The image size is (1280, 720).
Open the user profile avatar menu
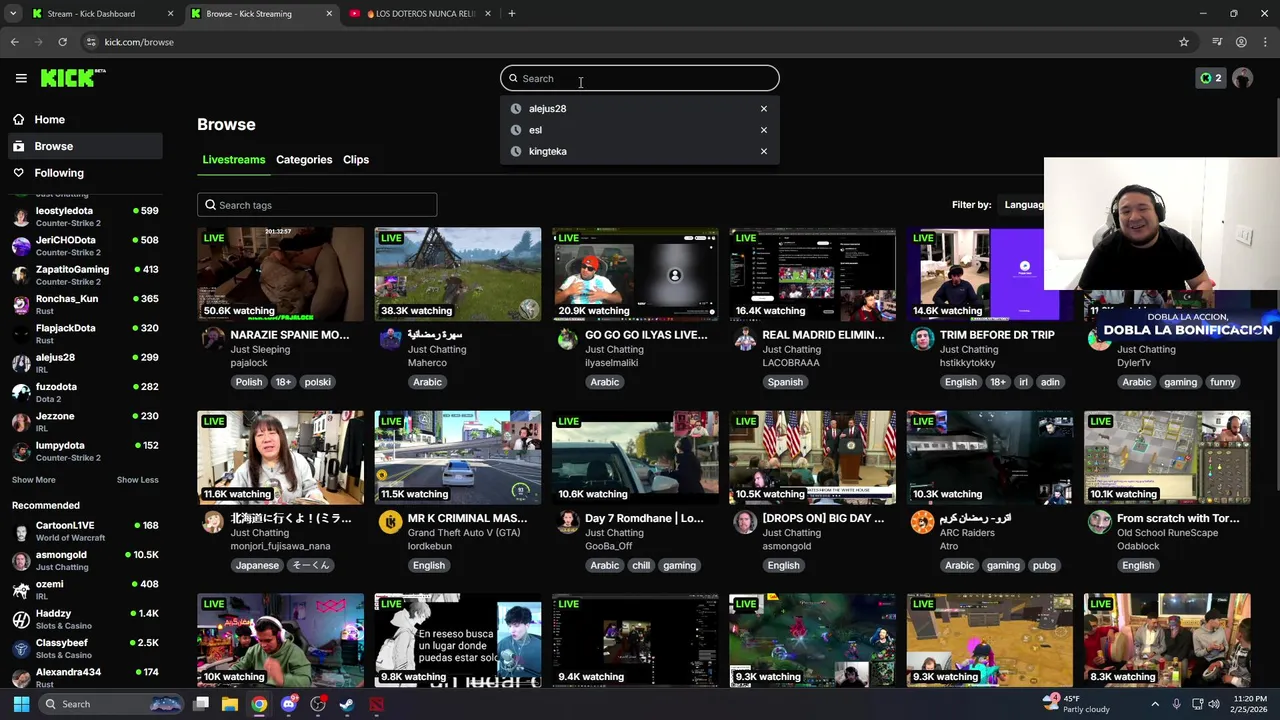click(x=1243, y=78)
